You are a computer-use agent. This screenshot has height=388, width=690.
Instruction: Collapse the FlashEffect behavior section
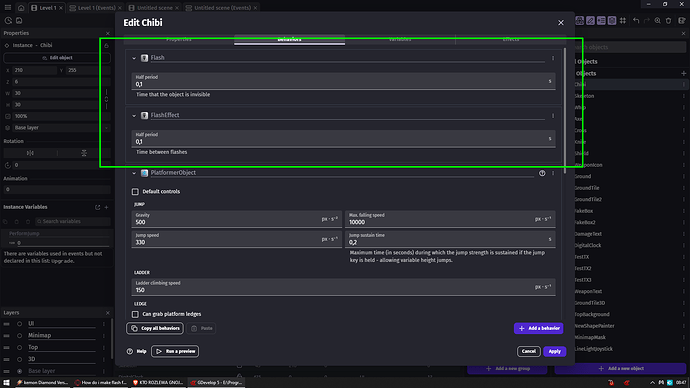(x=134, y=116)
